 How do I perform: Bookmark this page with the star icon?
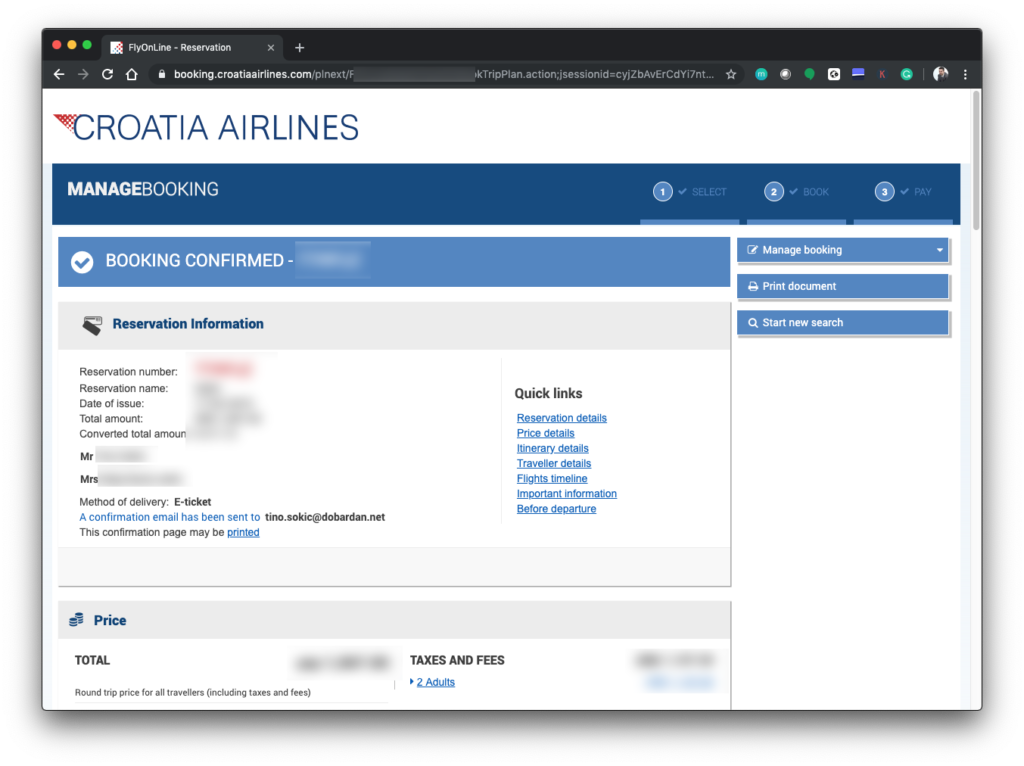[x=731, y=74]
